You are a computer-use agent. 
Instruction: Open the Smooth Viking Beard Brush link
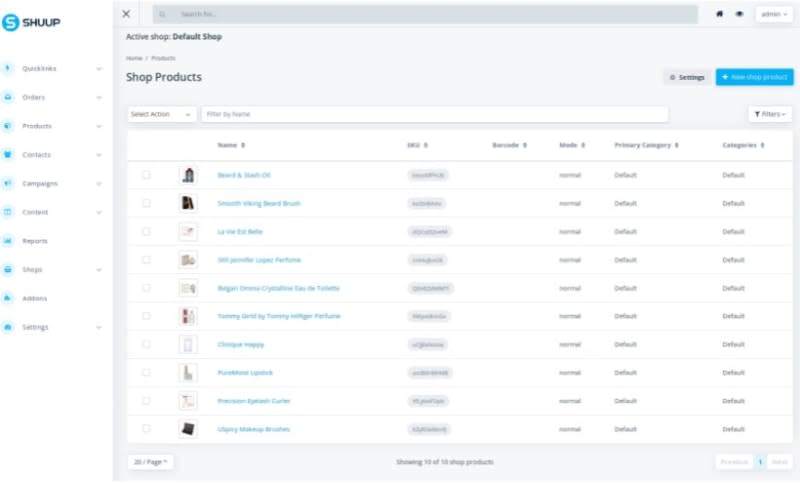[258, 203]
